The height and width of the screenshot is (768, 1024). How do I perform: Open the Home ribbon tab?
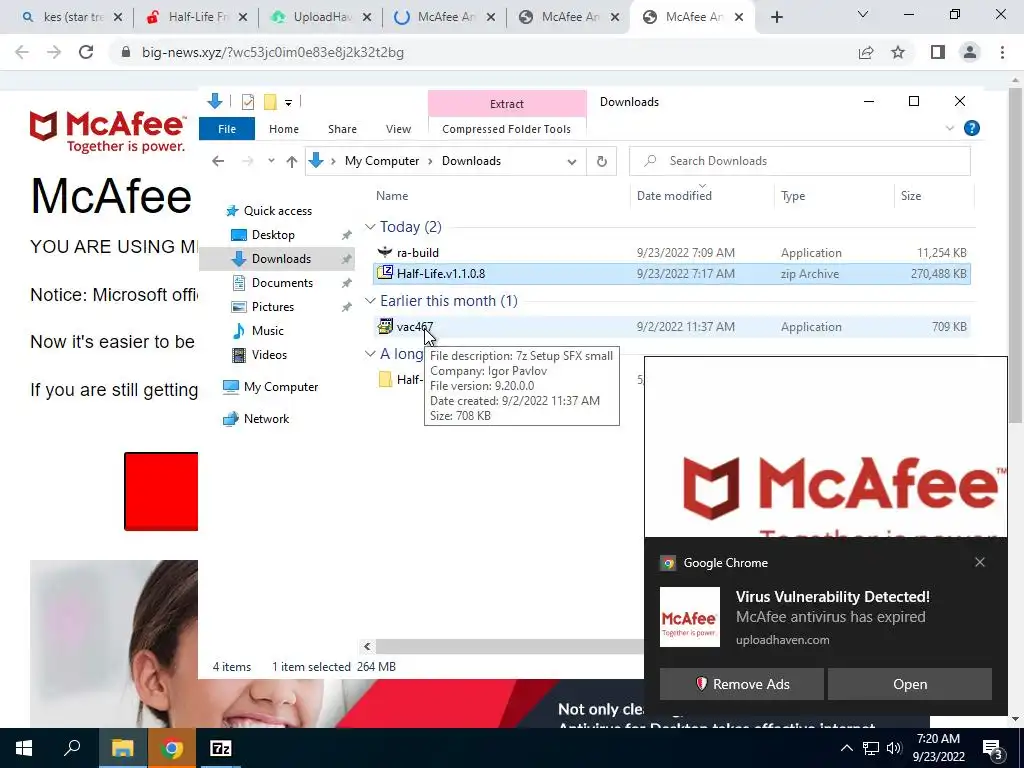coord(283,129)
